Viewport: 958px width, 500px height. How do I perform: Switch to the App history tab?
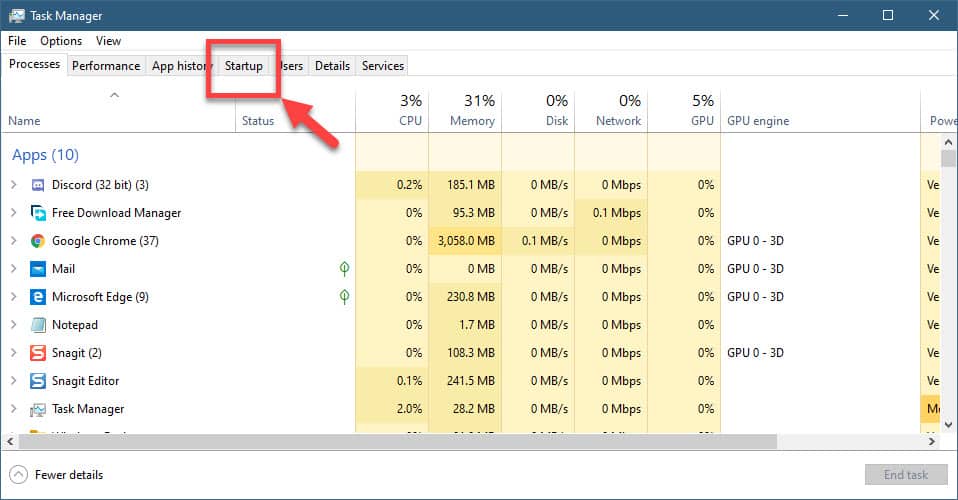point(180,65)
